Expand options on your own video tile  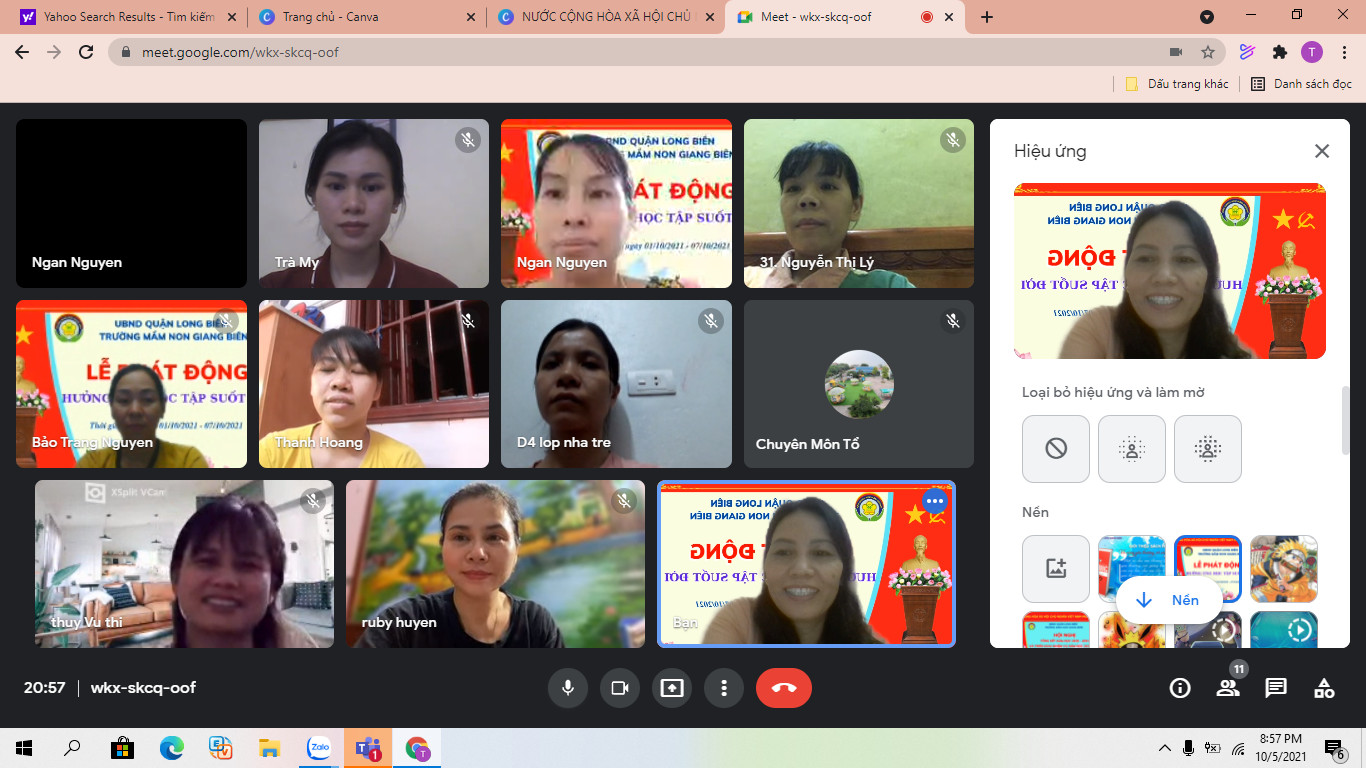(934, 501)
